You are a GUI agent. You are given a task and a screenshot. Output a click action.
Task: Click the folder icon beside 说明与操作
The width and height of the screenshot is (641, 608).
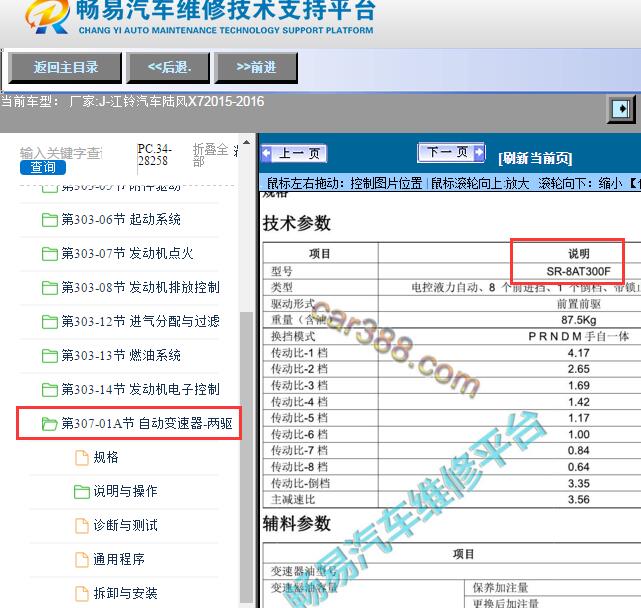(x=82, y=491)
